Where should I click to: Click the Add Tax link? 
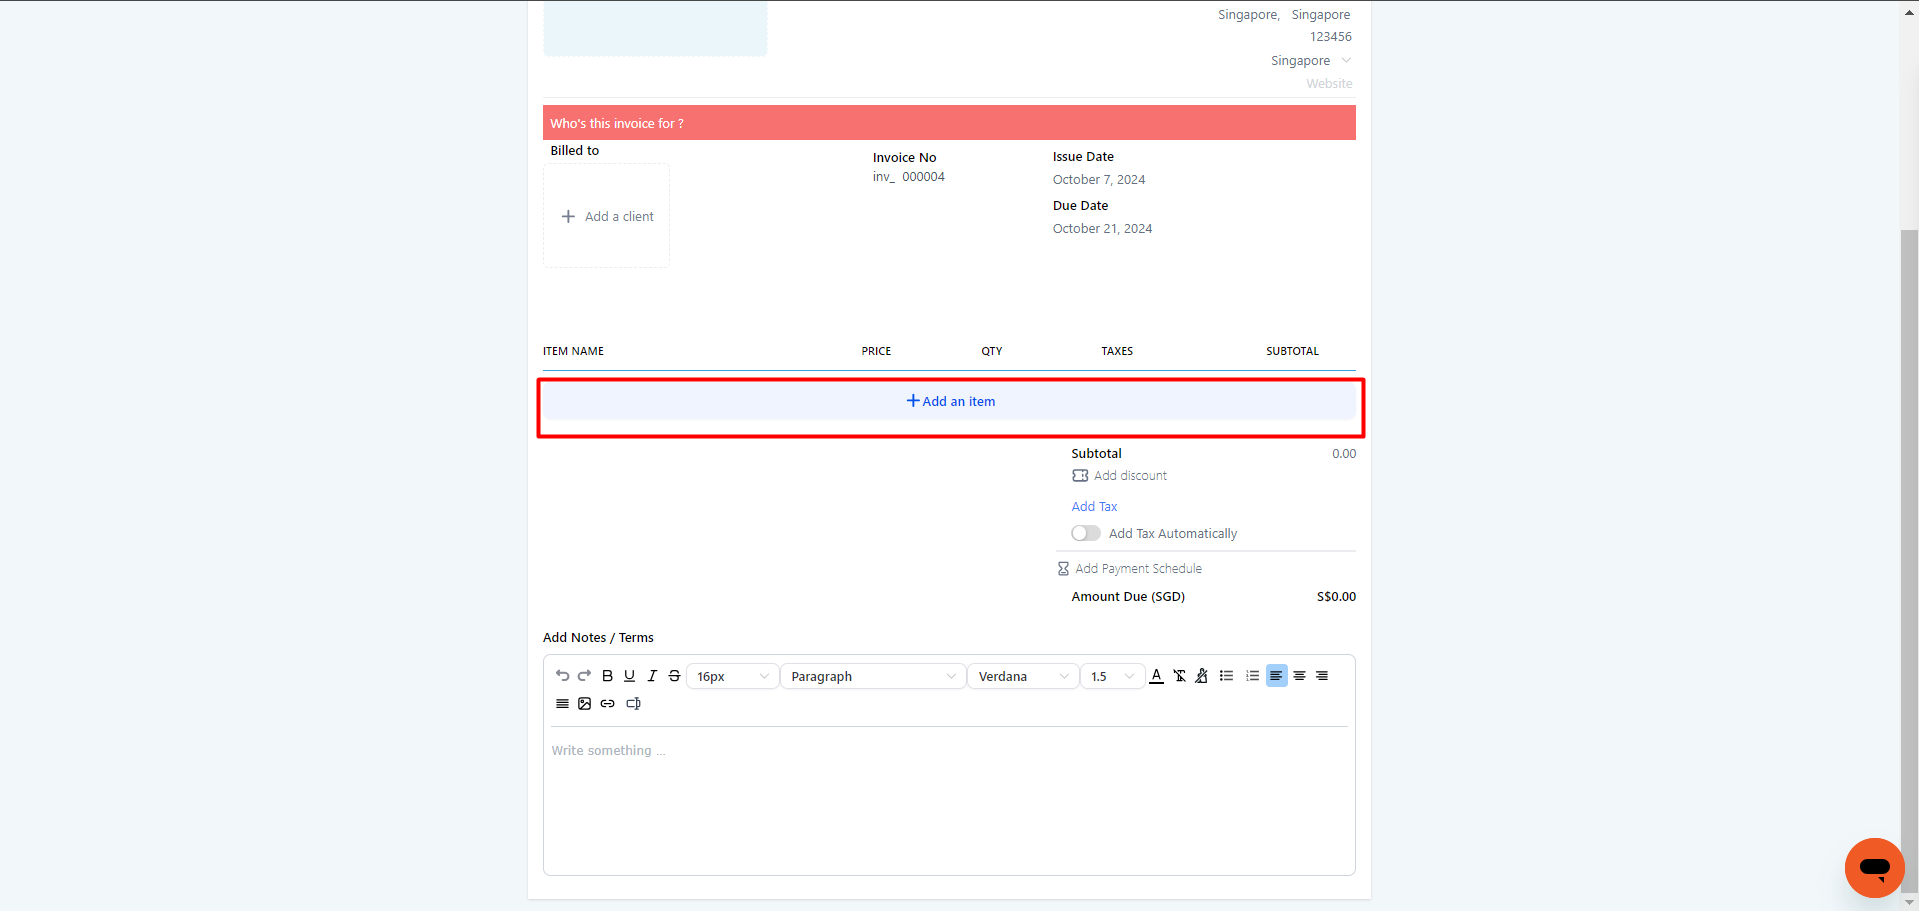tap(1094, 507)
